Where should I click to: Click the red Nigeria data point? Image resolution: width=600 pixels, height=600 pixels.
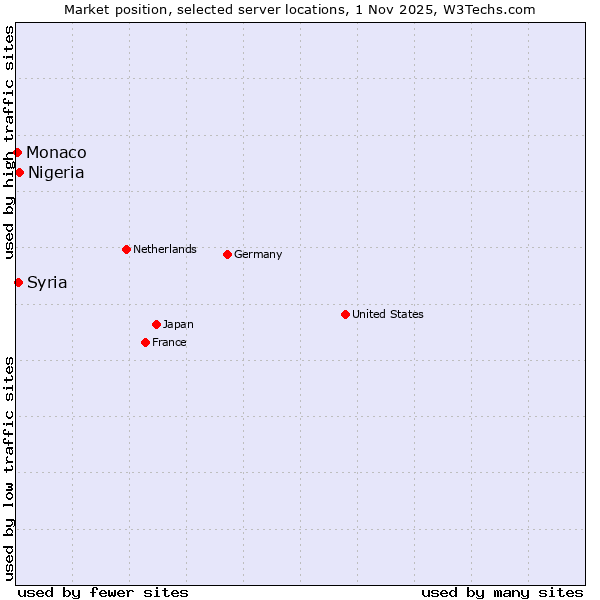tap(19, 172)
